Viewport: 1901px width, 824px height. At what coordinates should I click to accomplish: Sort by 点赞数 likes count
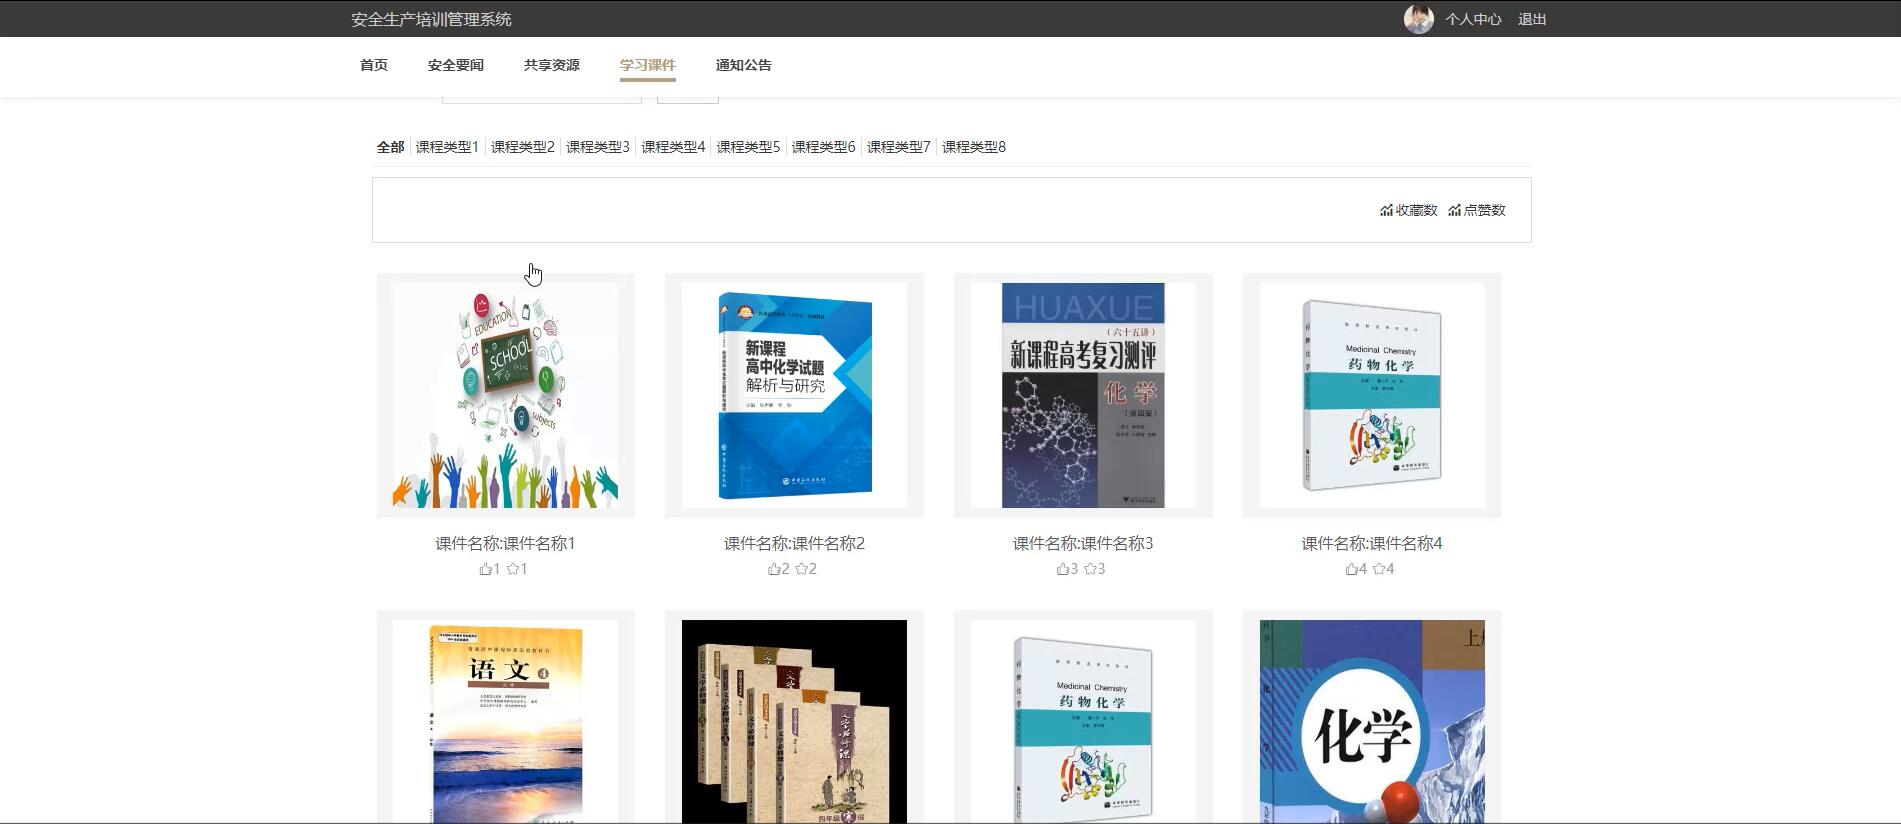[1484, 210]
